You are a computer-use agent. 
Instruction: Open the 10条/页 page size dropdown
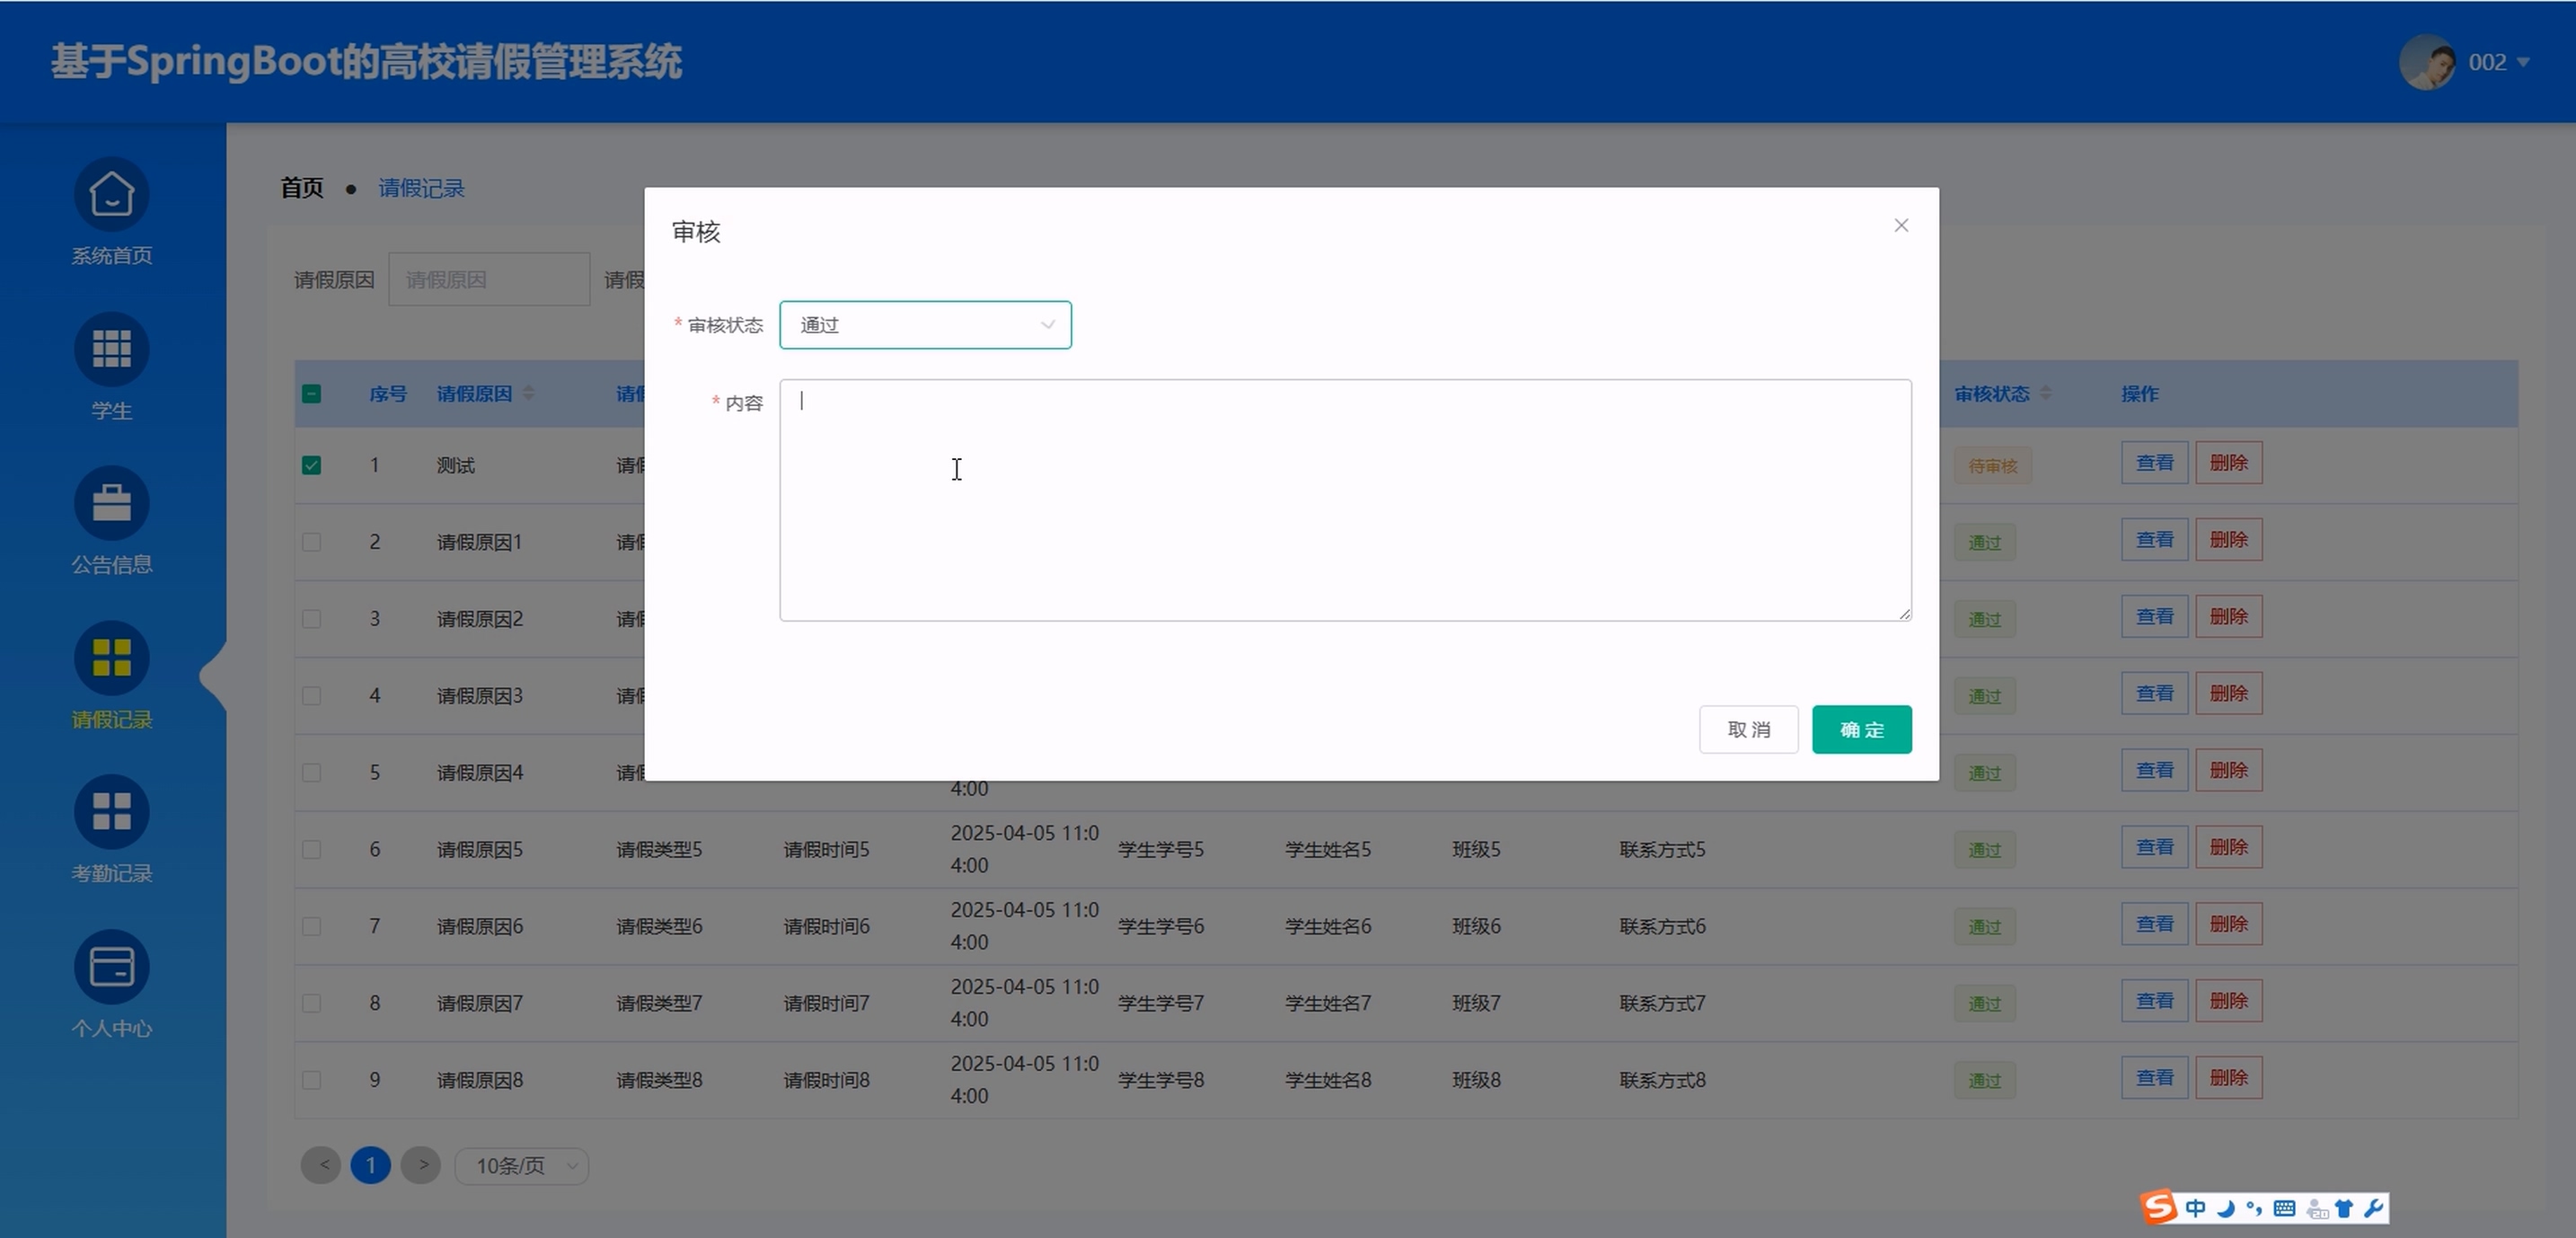point(522,1166)
